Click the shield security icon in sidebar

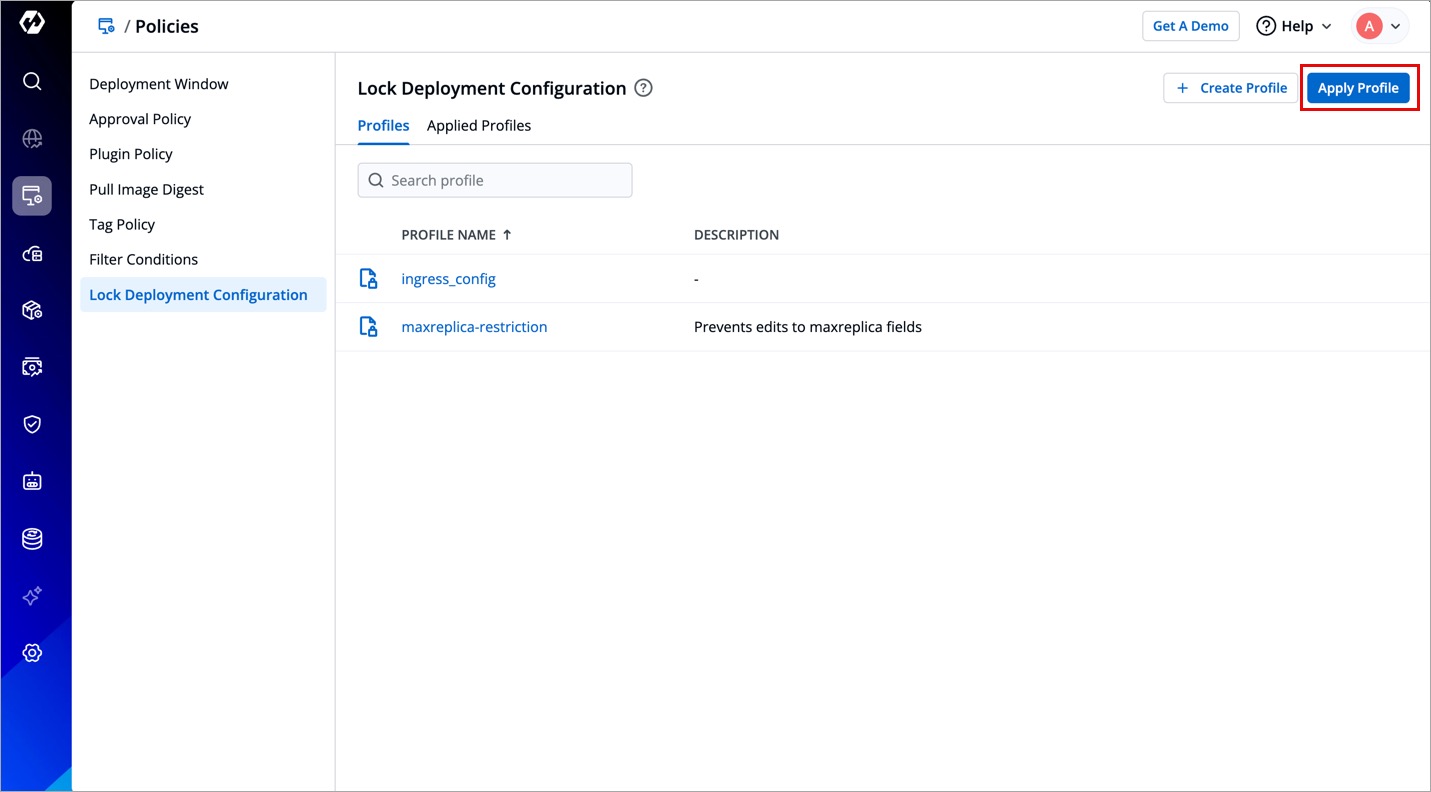click(x=32, y=424)
